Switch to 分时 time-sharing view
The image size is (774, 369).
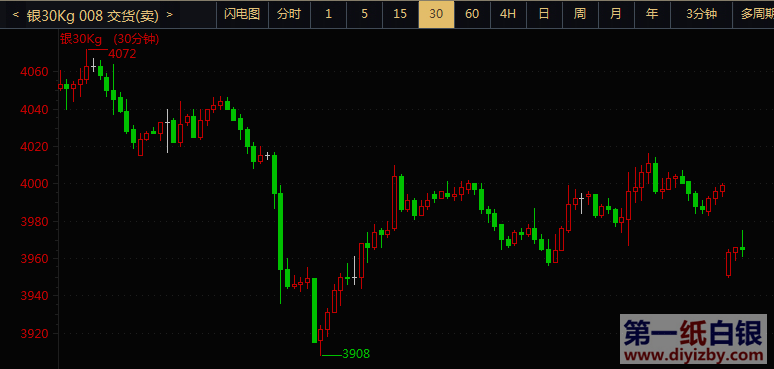coord(289,14)
